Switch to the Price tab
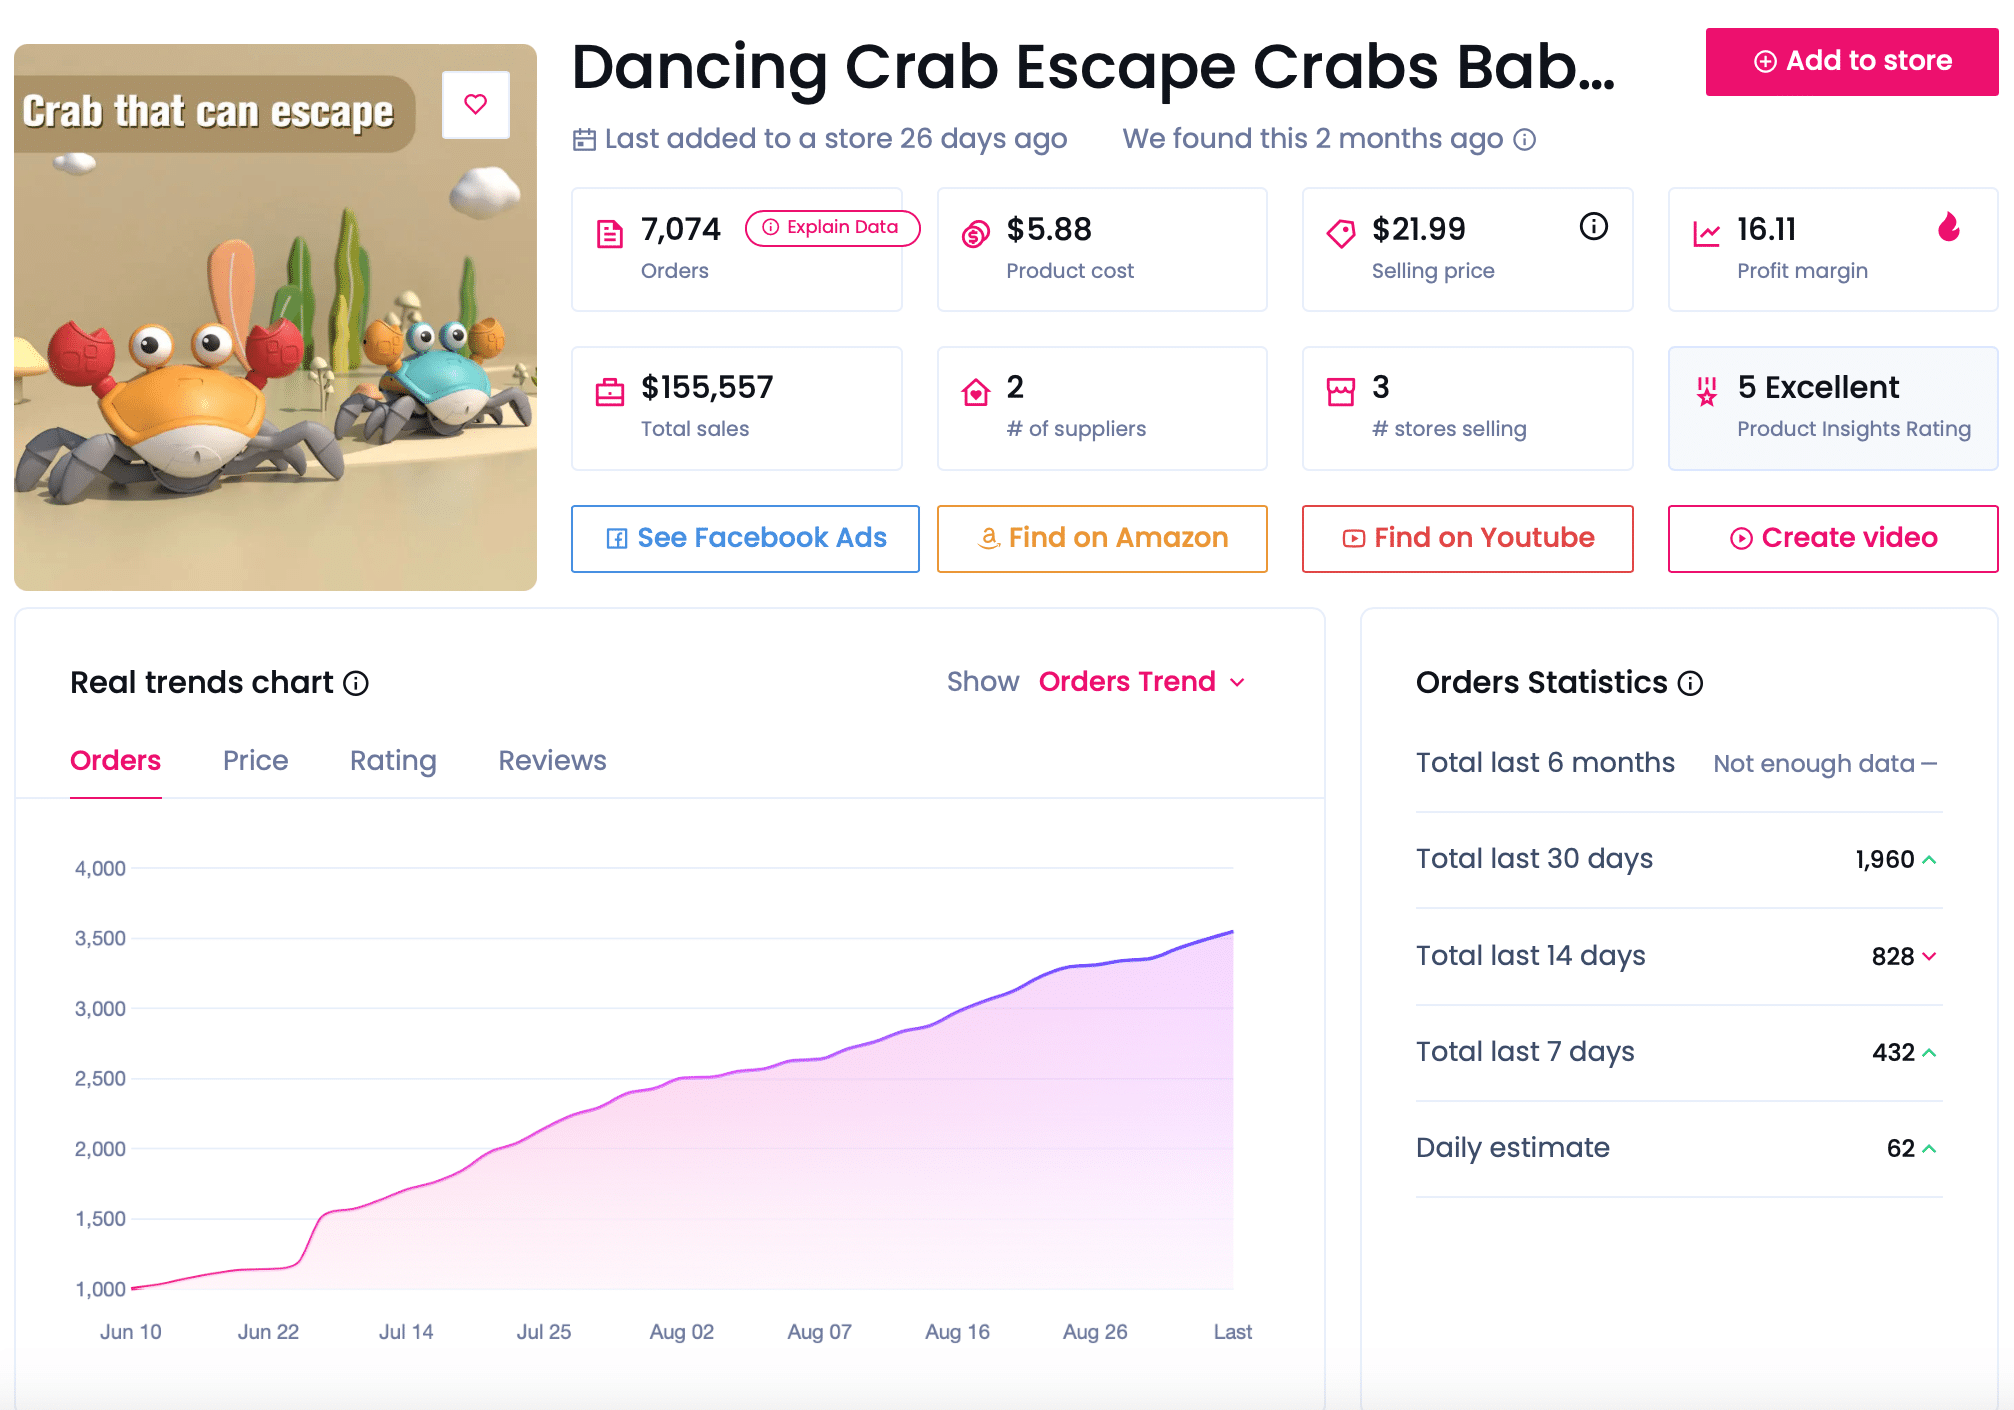 tap(255, 761)
